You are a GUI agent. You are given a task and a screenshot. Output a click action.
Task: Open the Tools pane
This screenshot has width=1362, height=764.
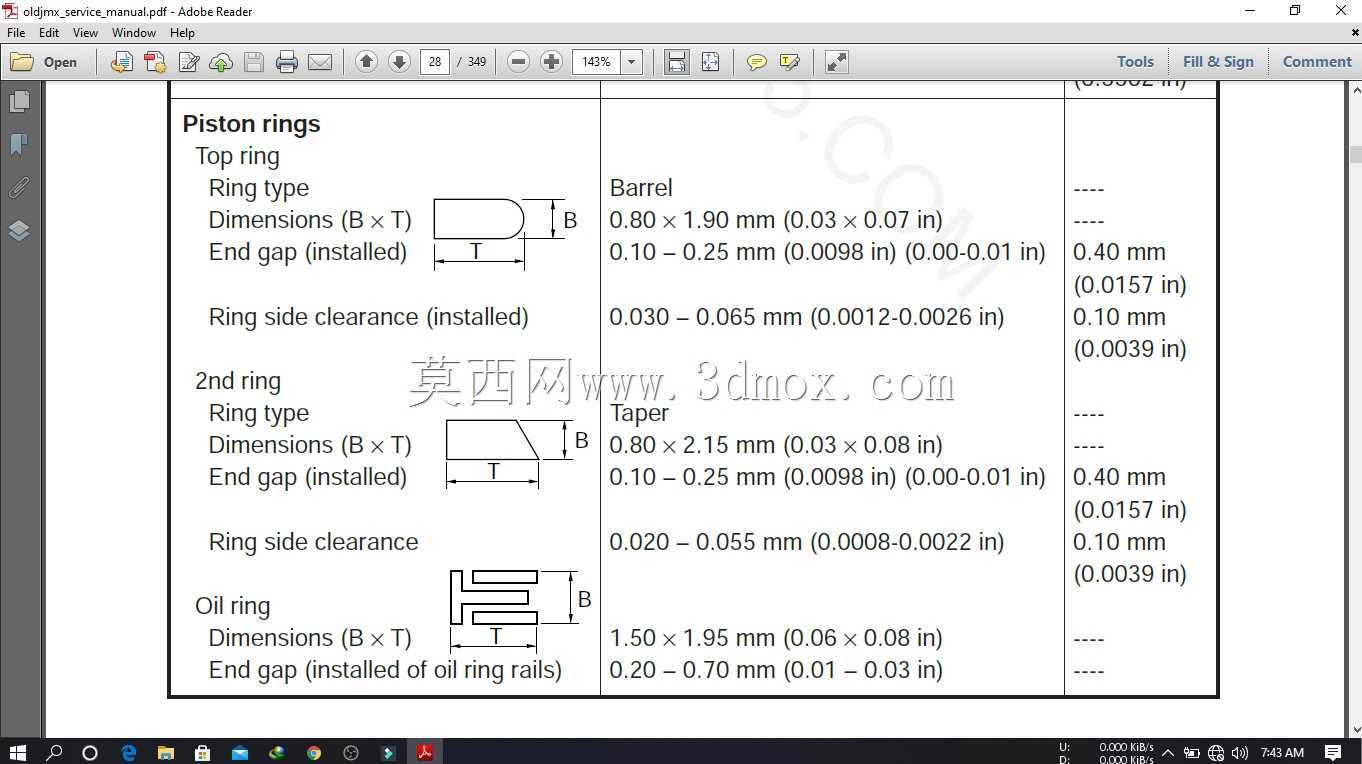(1135, 62)
